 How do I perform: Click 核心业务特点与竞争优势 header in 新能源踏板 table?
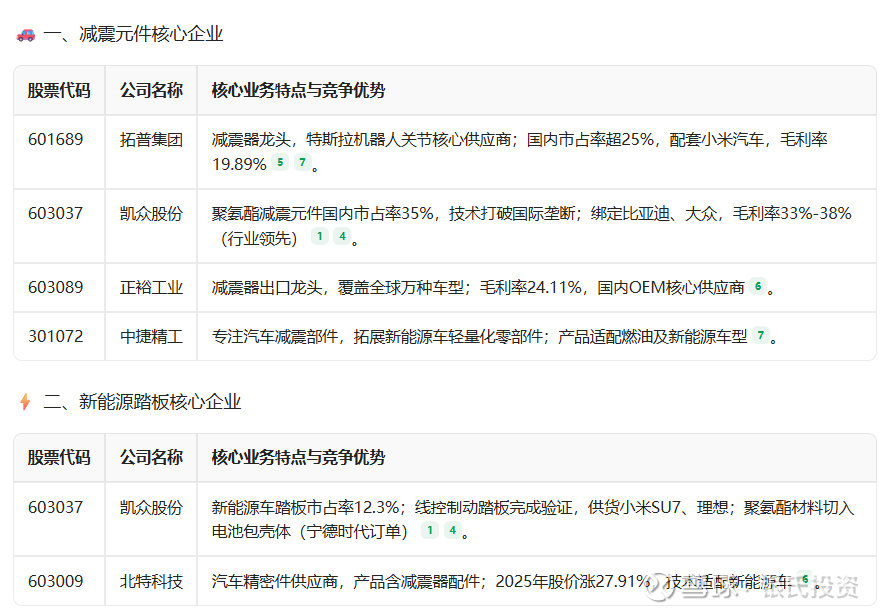[x=298, y=457]
